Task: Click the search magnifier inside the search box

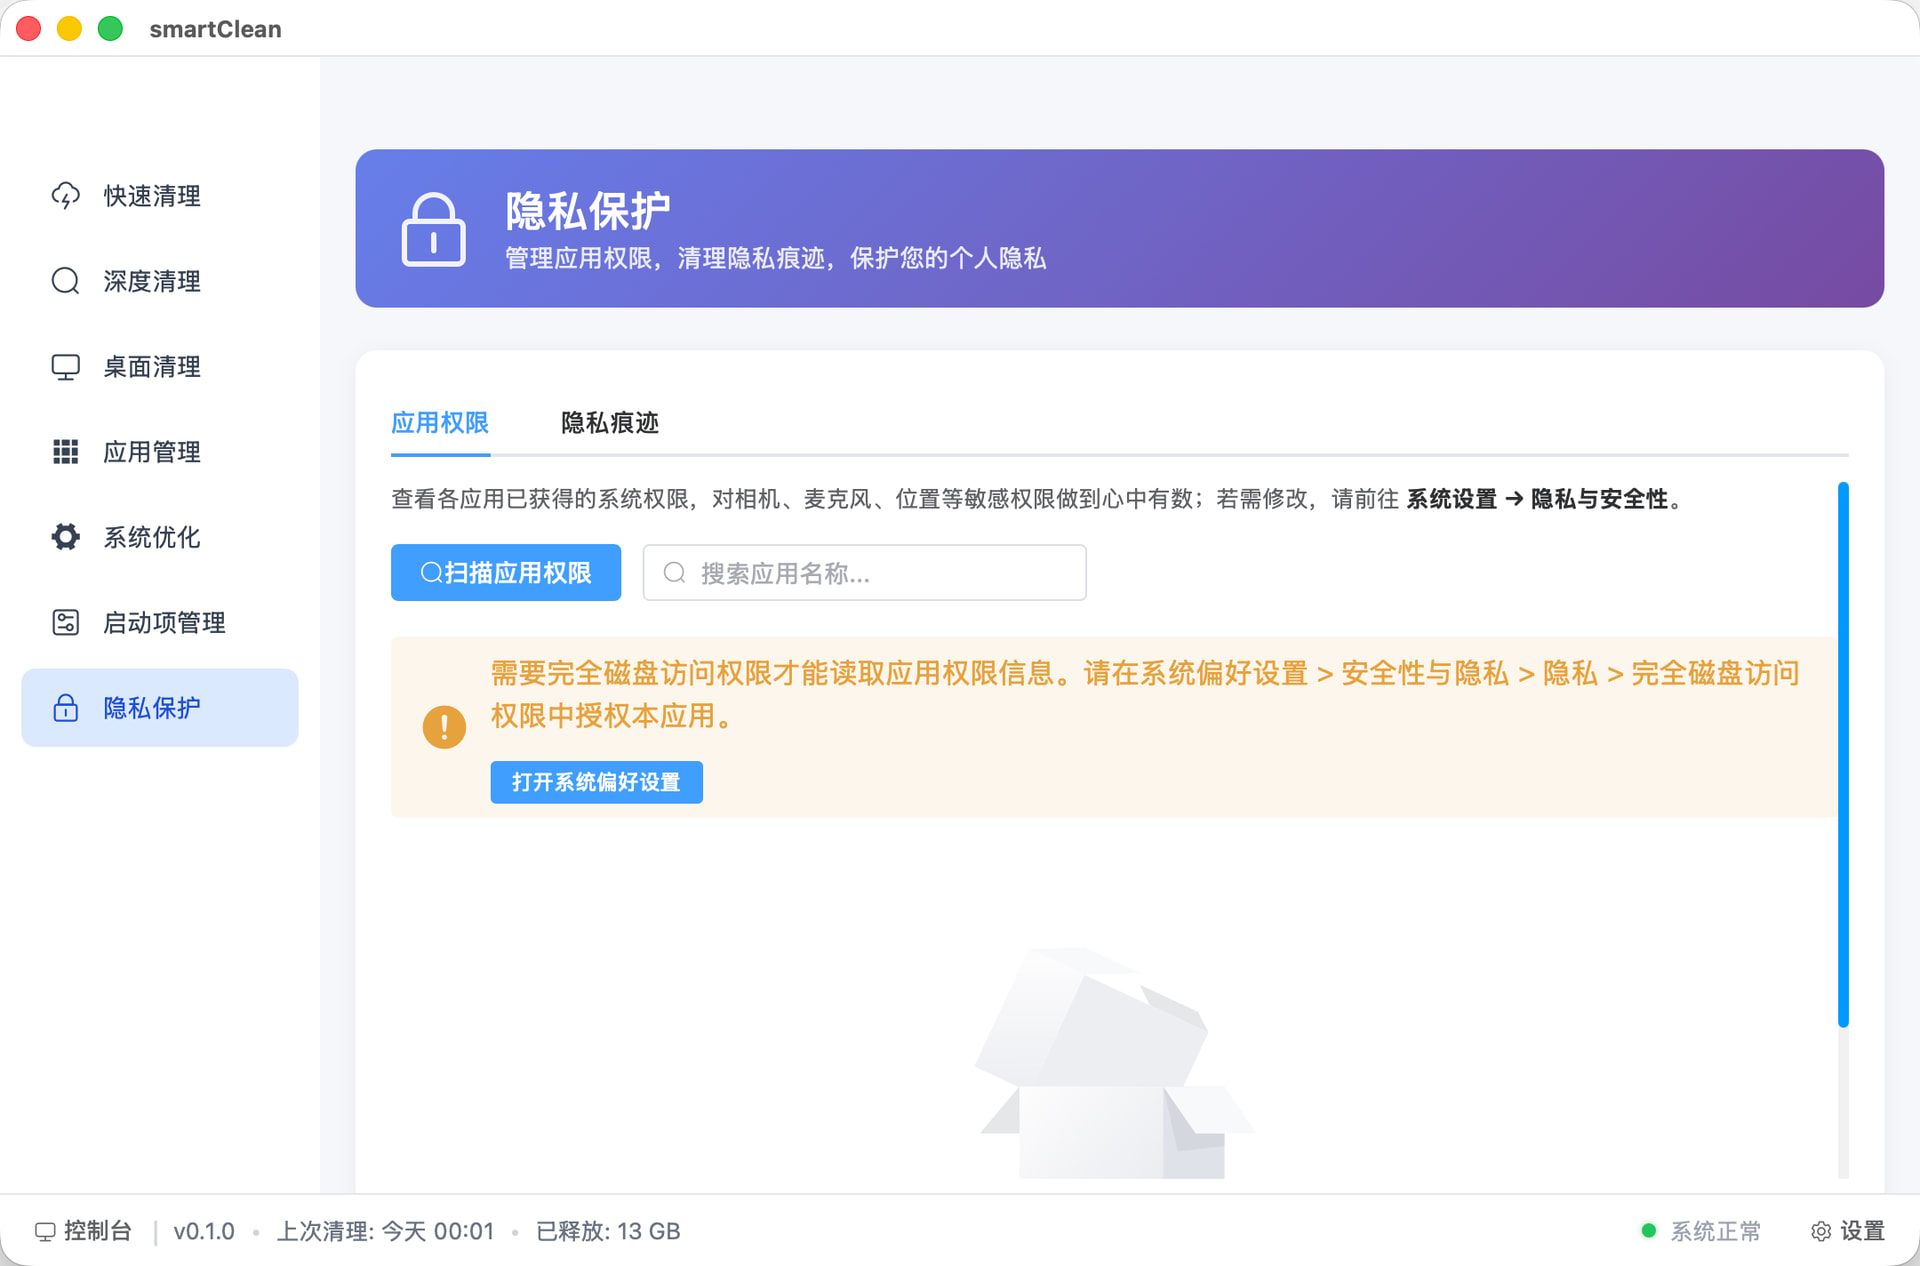Action: (x=675, y=572)
